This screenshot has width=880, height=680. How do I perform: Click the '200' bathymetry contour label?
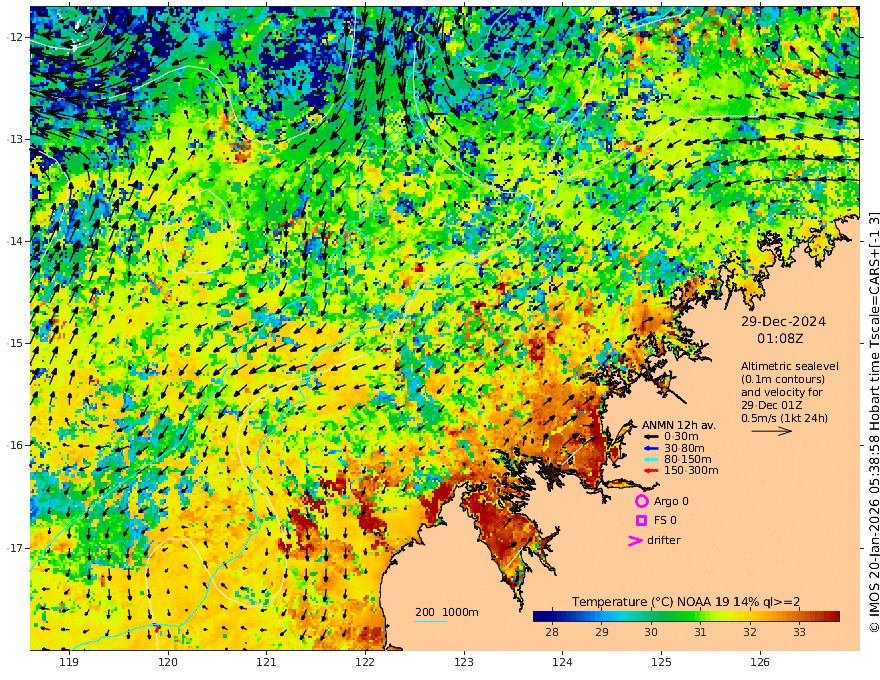(424, 612)
